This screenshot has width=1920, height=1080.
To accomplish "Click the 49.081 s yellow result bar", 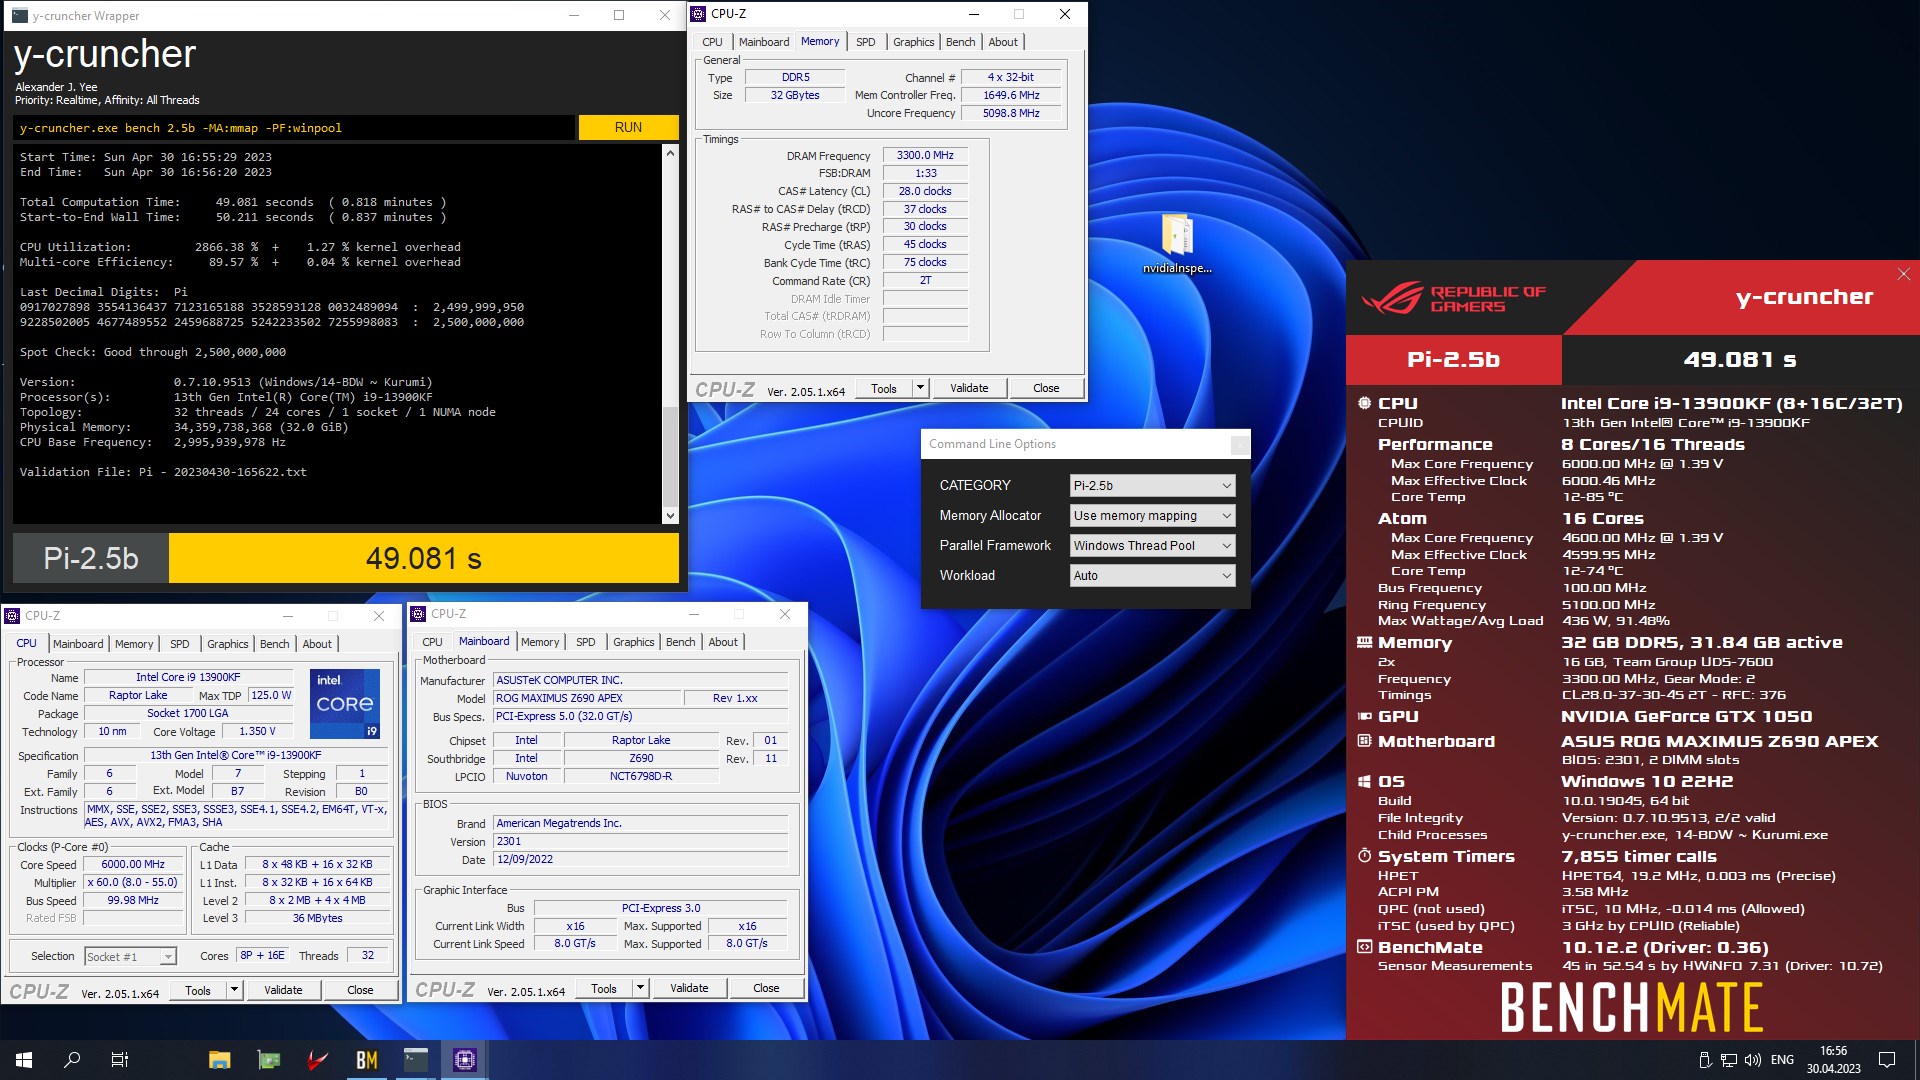I will click(x=424, y=558).
